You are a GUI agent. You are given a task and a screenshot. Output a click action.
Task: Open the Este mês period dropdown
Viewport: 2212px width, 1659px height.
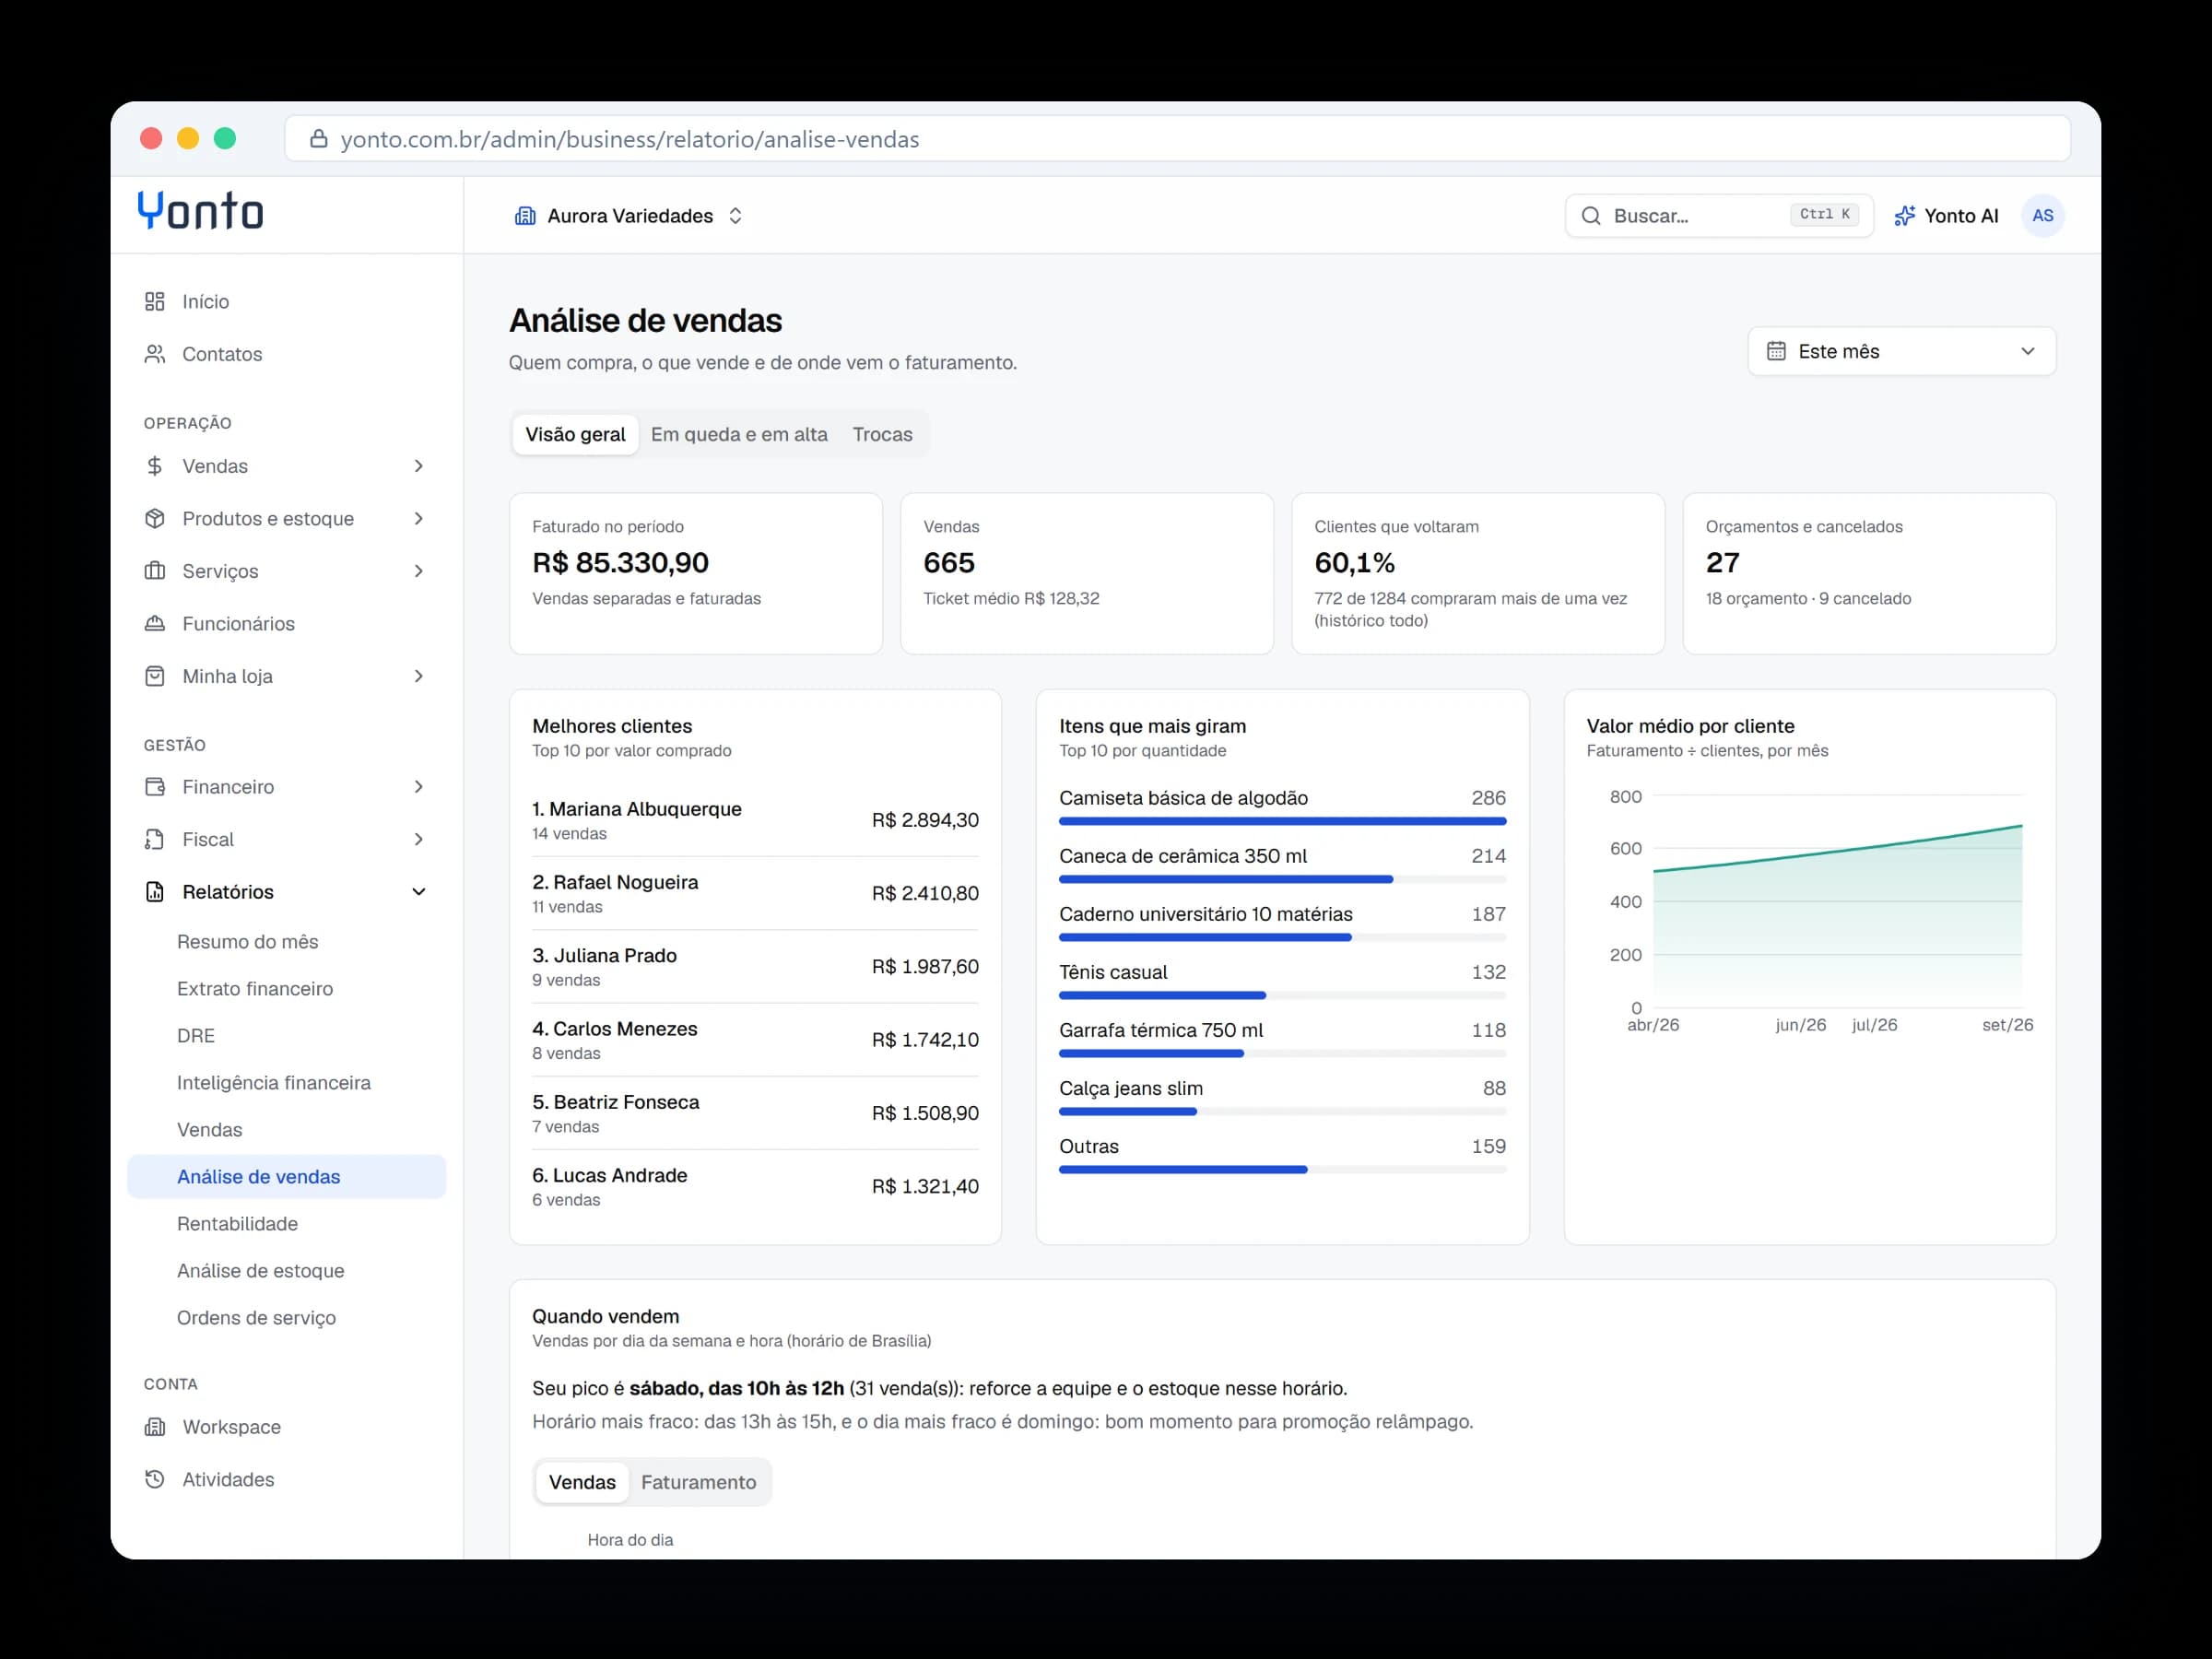point(1901,351)
